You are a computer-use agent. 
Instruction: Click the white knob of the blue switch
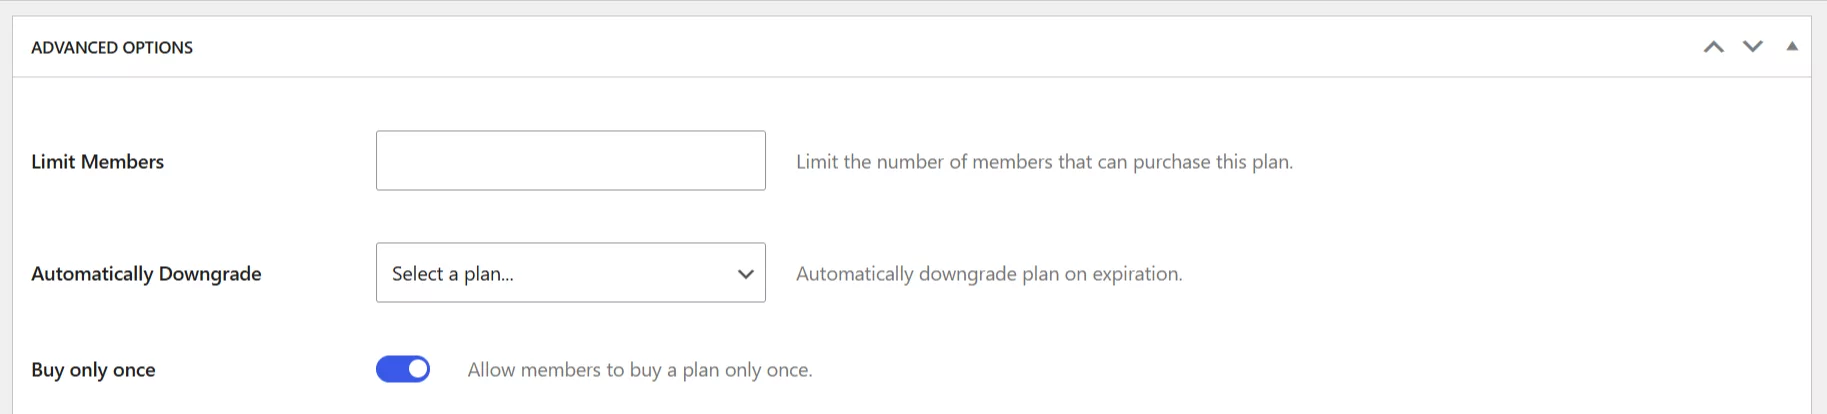tap(418, 369)
